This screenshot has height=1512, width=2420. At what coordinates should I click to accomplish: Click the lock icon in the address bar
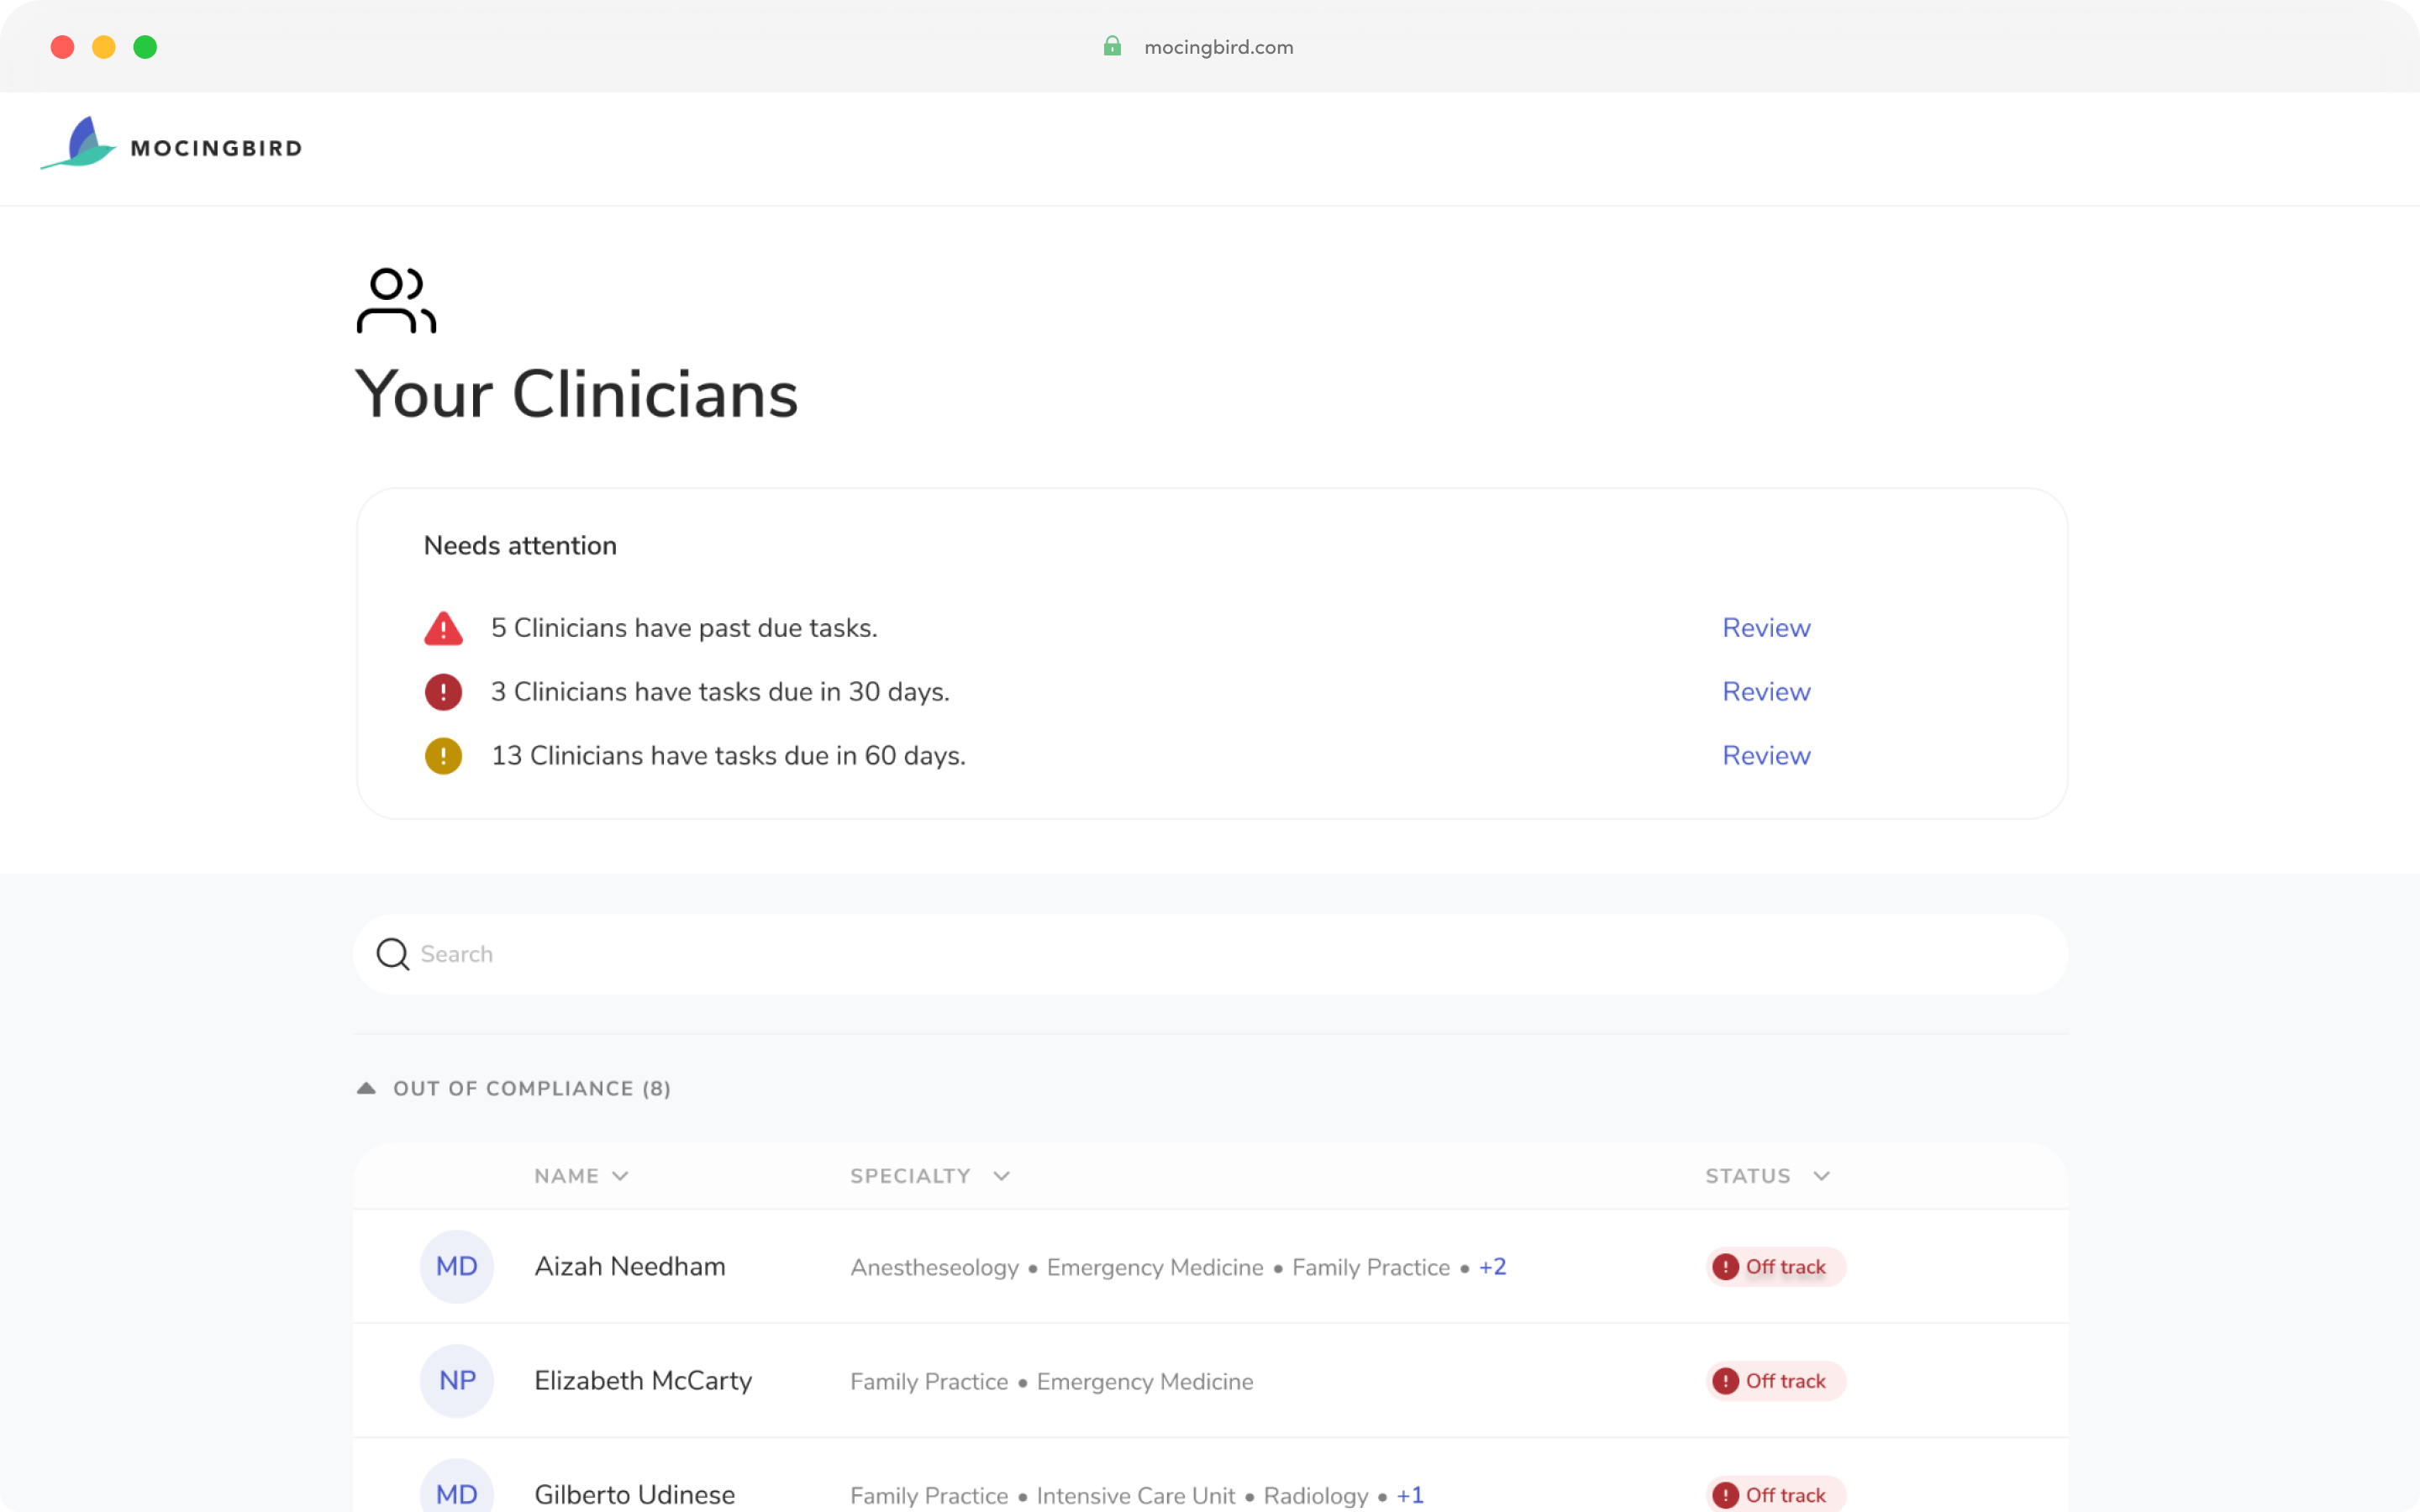coord(1112,46)
